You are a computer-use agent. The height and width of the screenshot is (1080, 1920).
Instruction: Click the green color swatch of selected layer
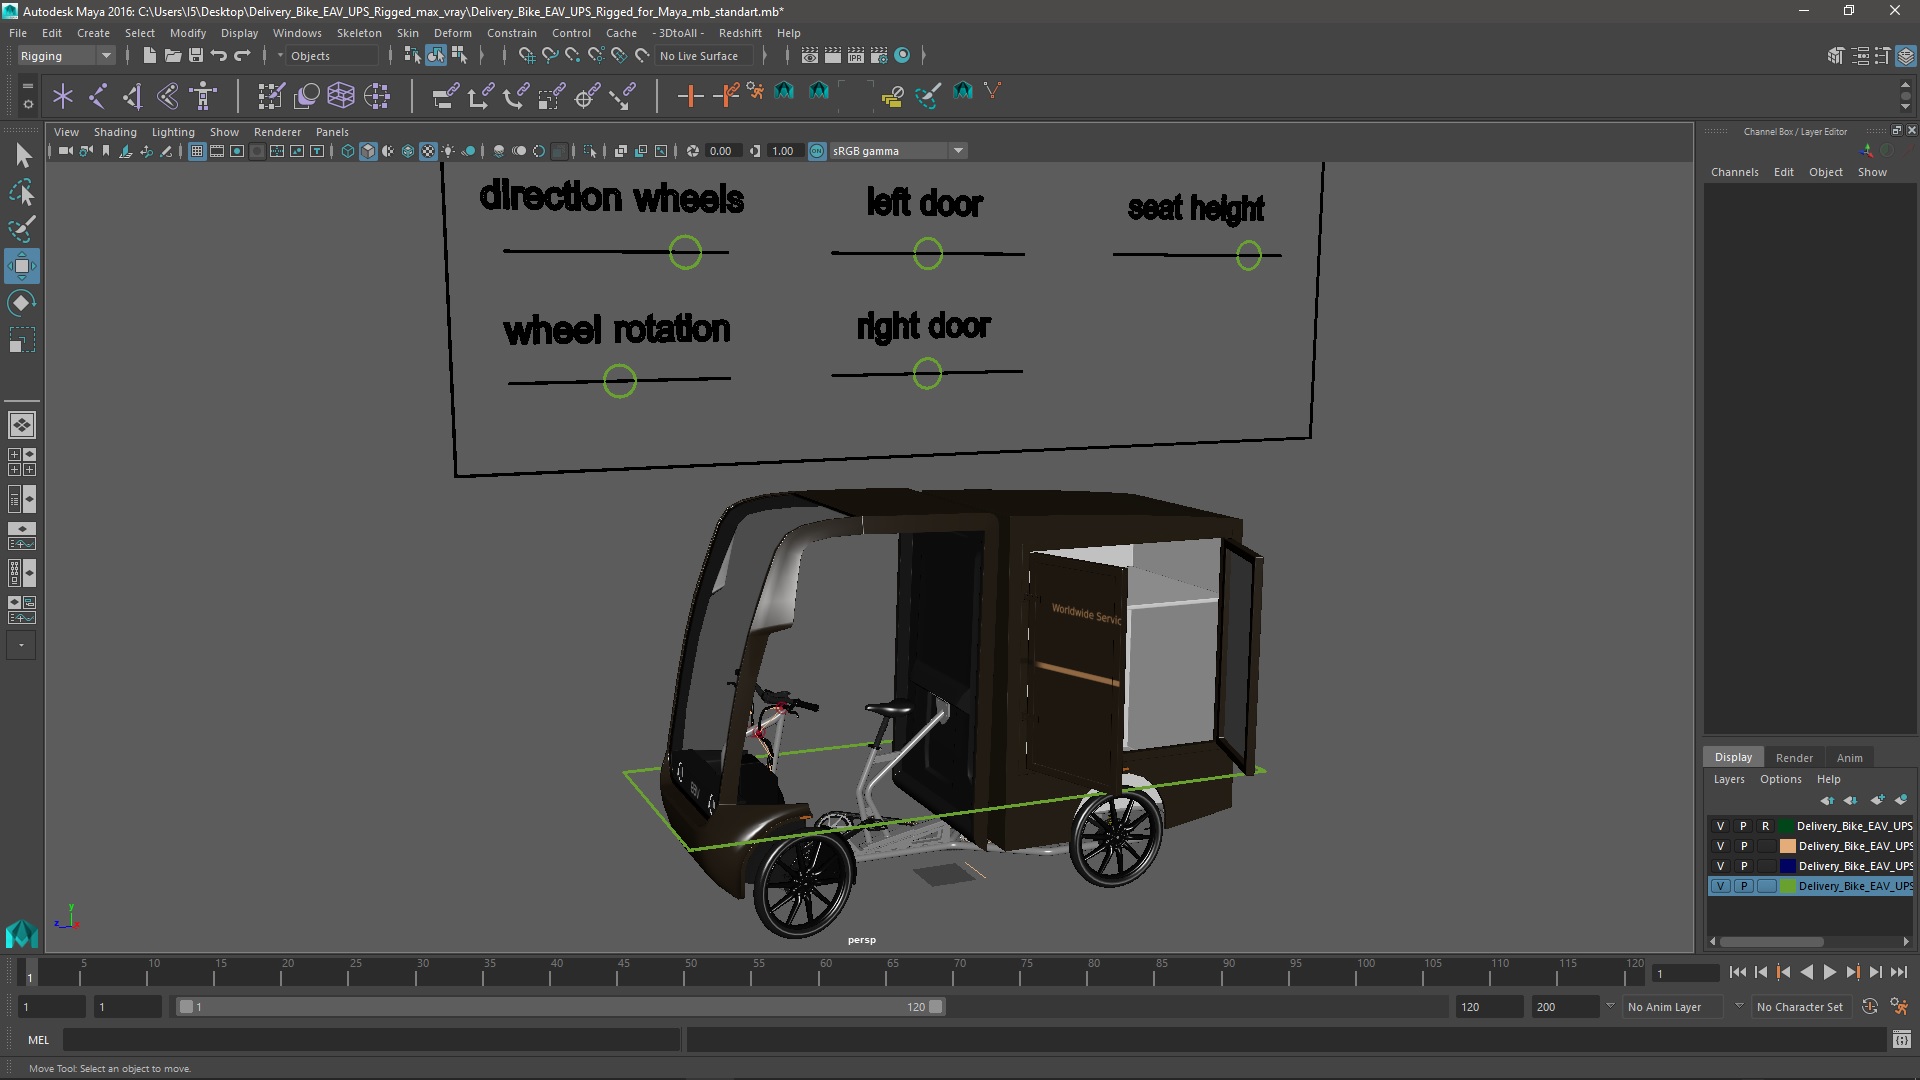pyautogui.click(x=1787, y=886)
